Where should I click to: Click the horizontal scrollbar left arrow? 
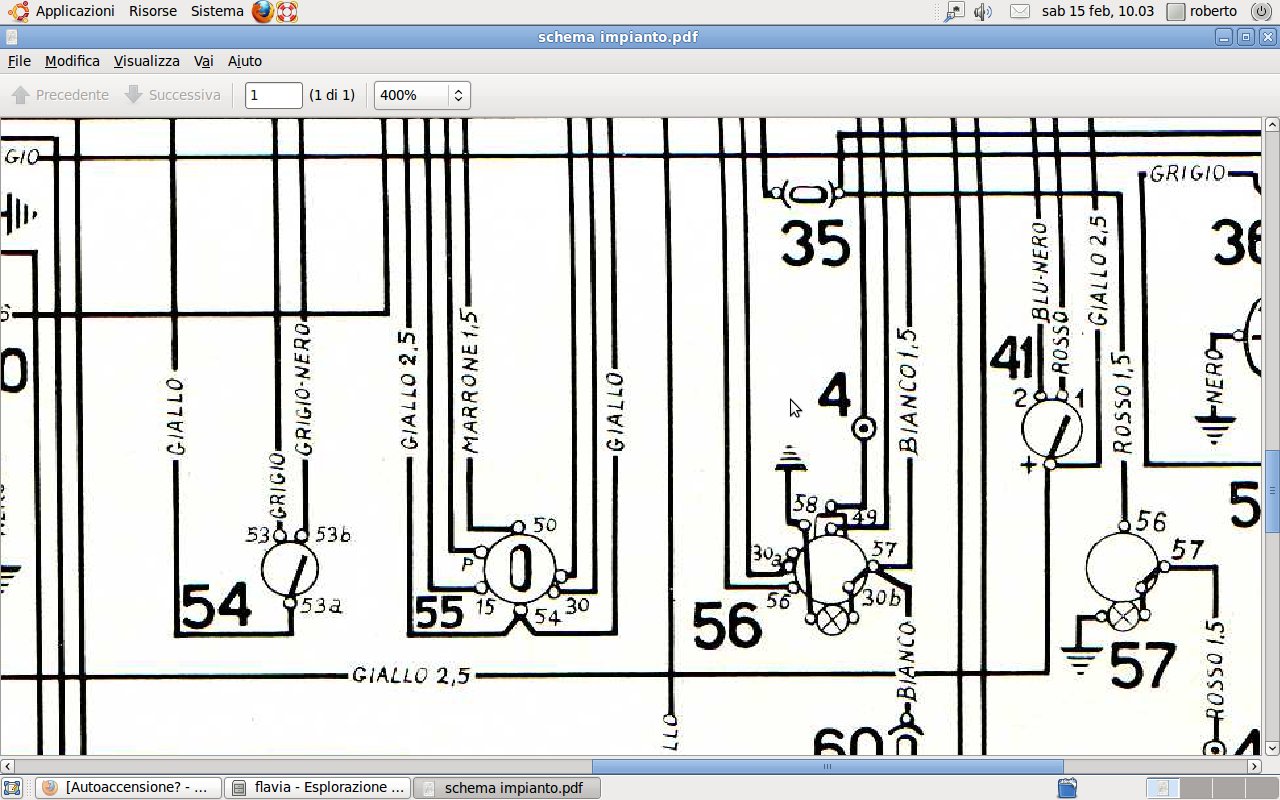click(7, 767)
